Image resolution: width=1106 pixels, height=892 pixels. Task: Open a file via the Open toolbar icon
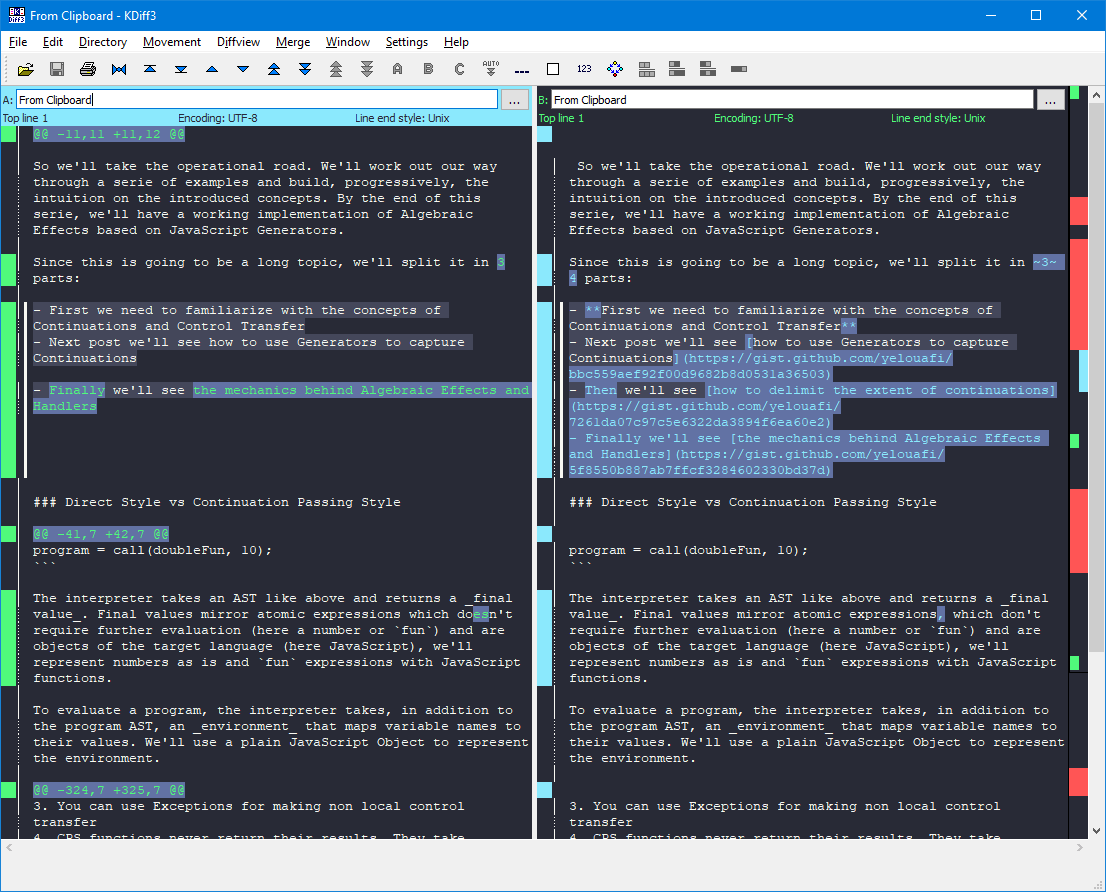click(26, 69)
